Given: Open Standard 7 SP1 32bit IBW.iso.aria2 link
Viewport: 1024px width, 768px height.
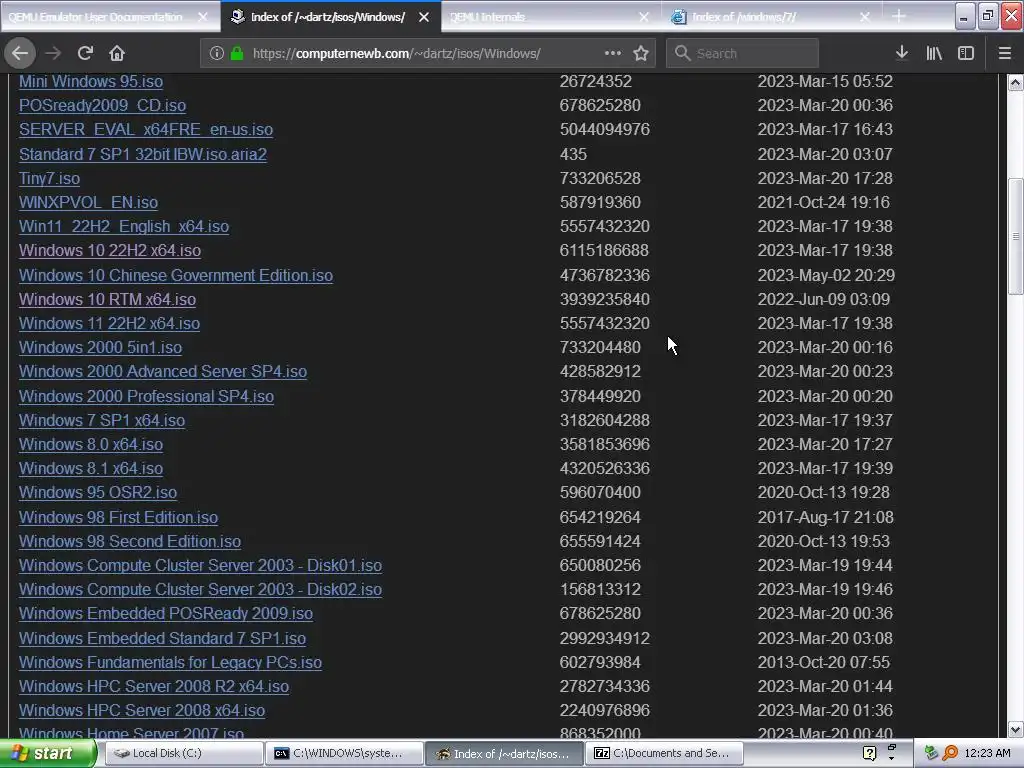Looking at the screenshot, I should (143, 154).
